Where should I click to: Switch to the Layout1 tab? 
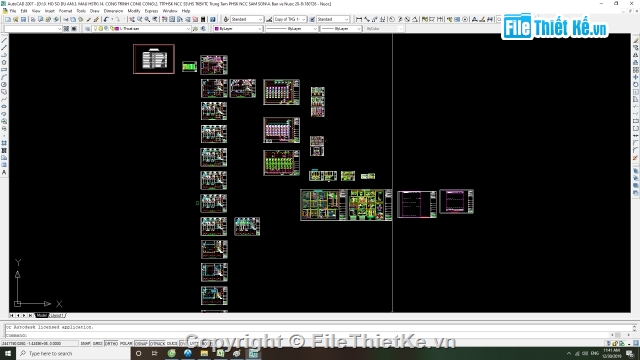click(57, 316)
